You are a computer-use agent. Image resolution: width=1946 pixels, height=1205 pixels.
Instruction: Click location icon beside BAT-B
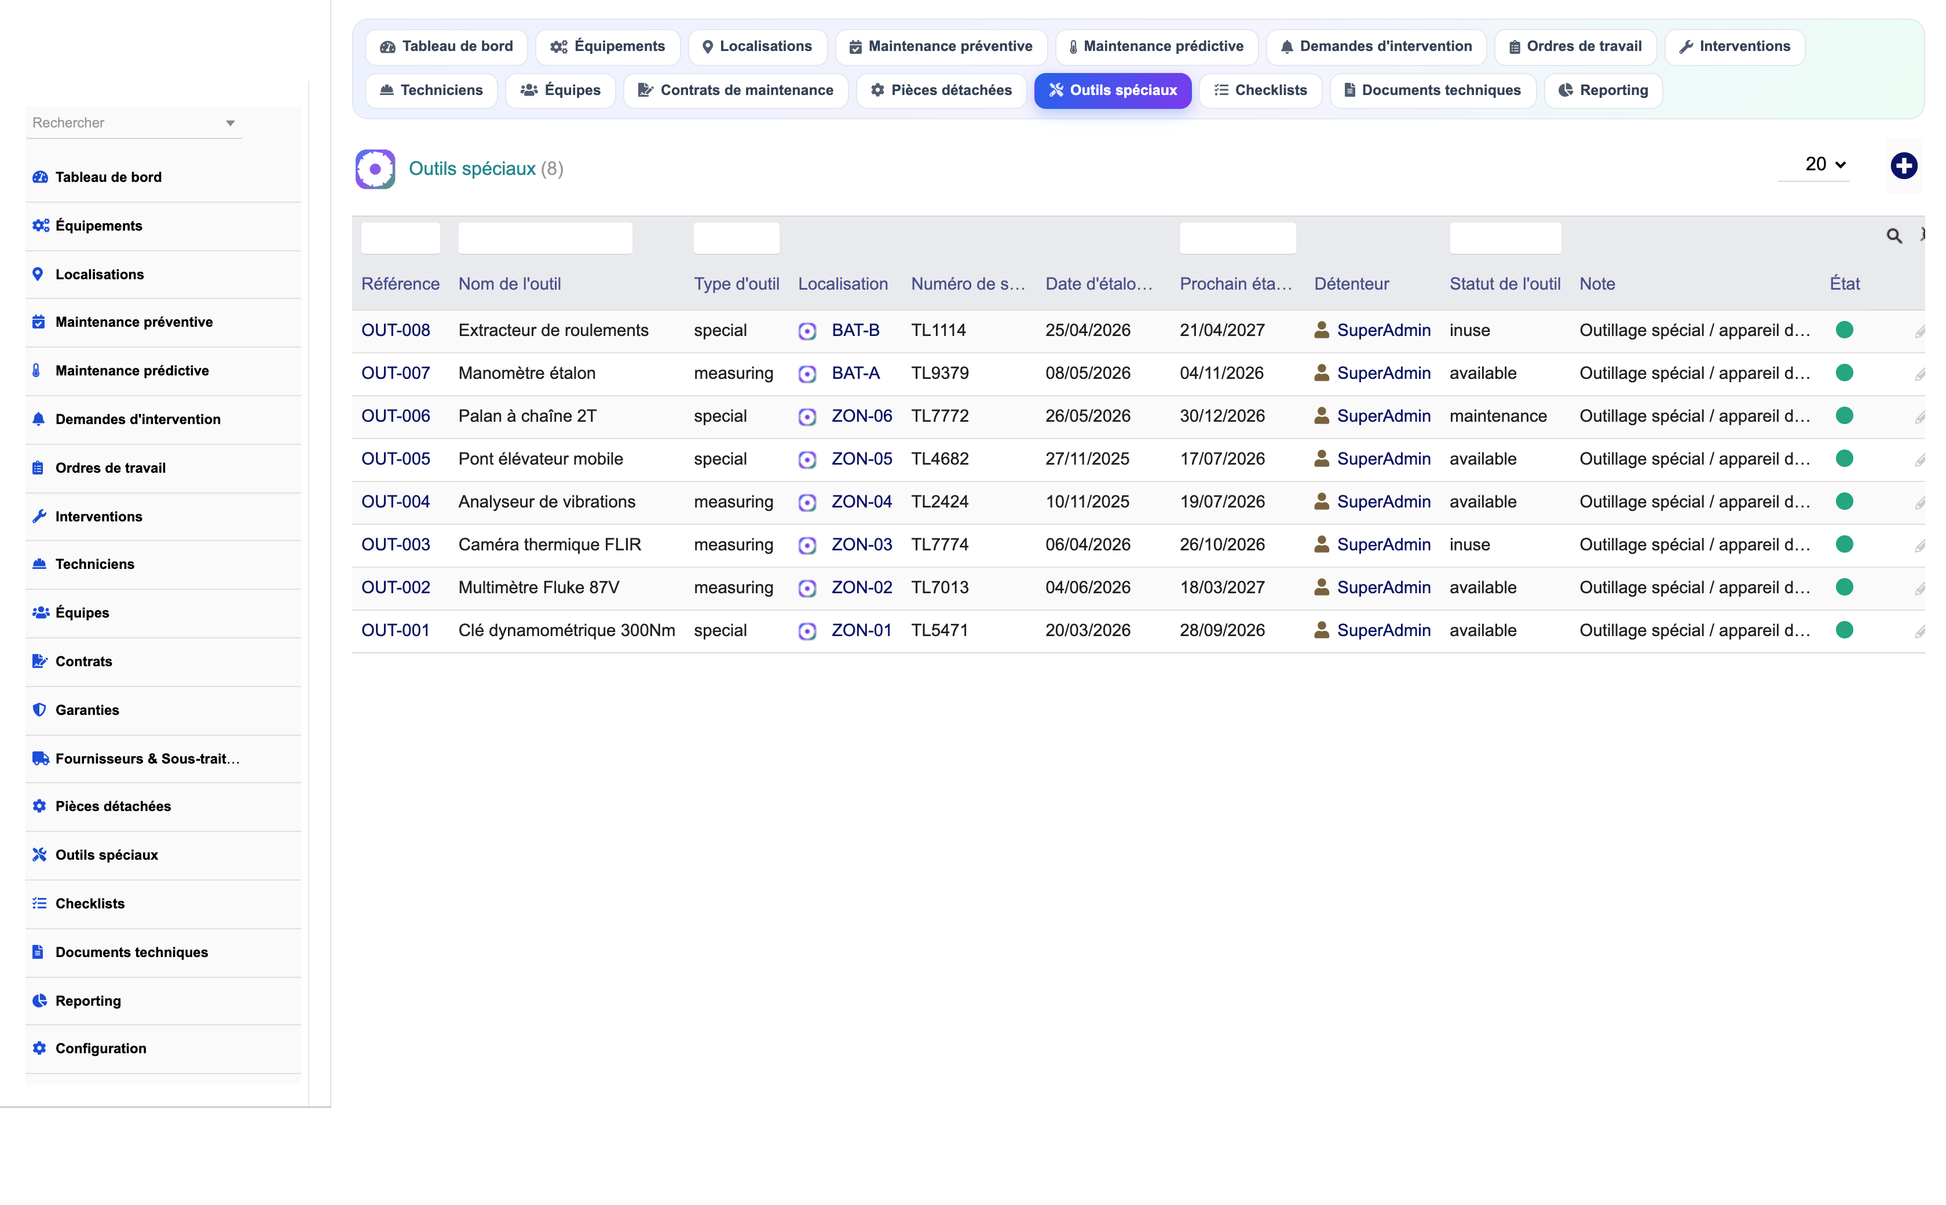807,331
